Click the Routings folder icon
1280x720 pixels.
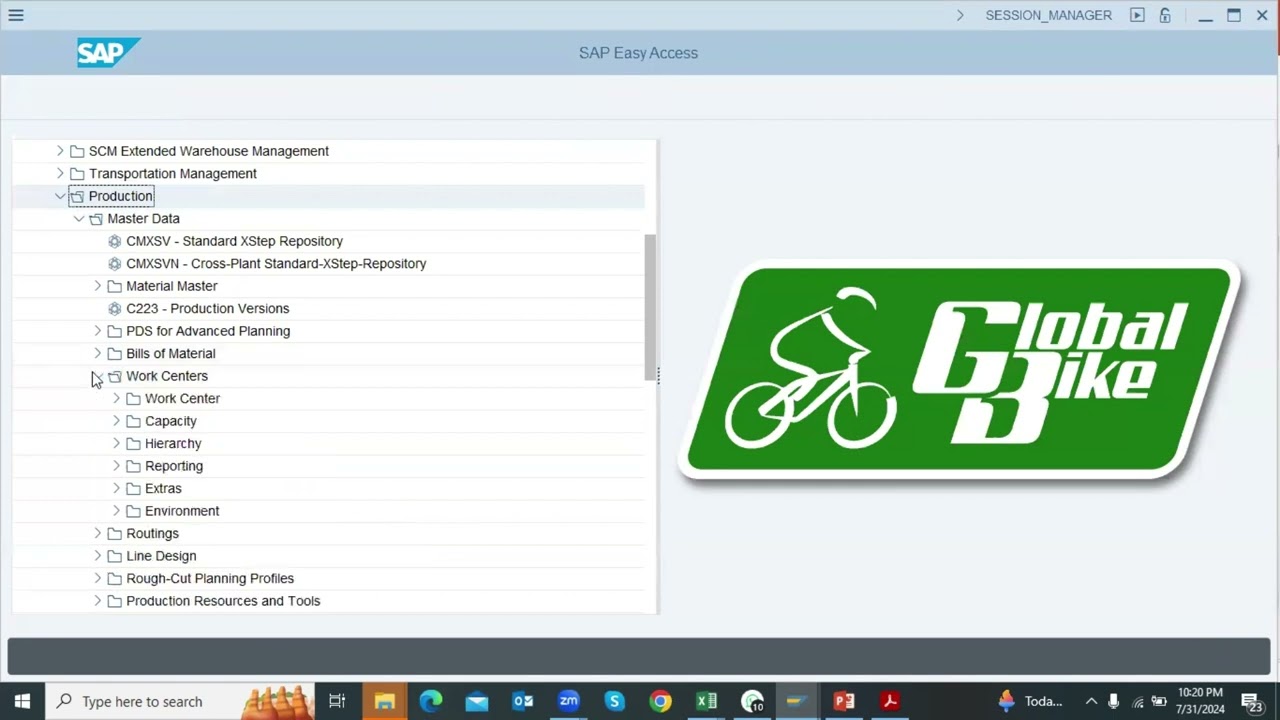point(114,533)
